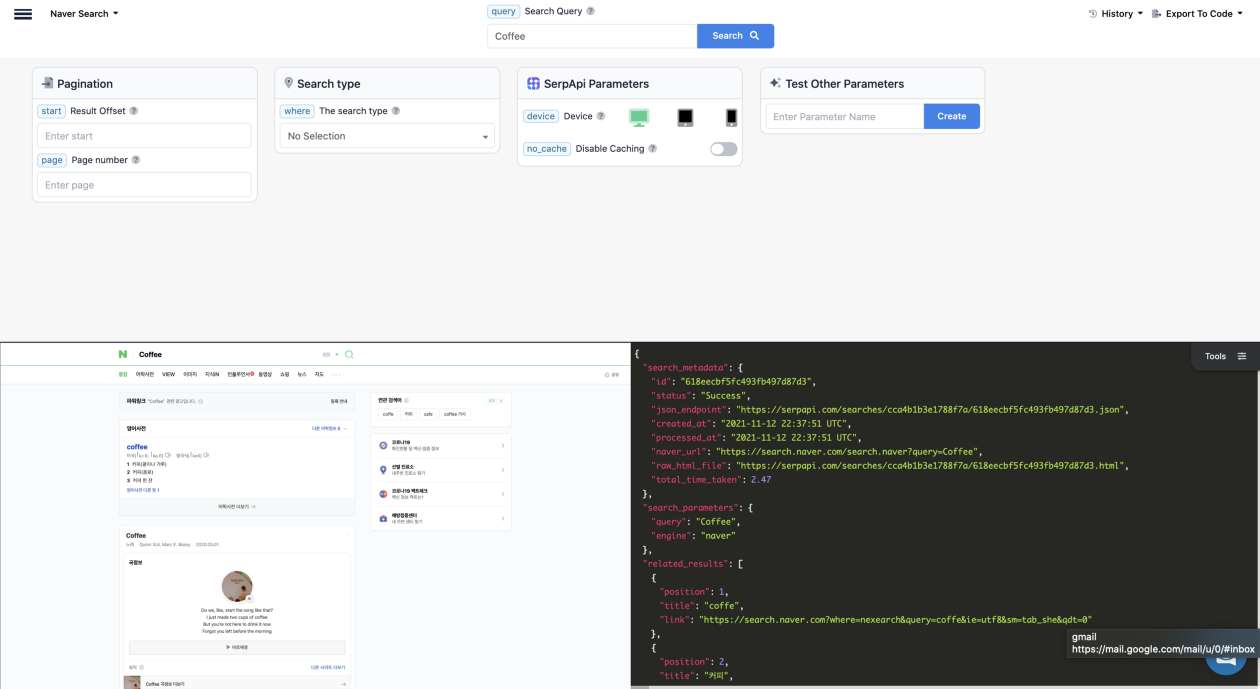This screenshot has width=1260, height=689.
Task: Open the 선별 진료소 location row
Action: pyautogui.click(x=440, y=469)
